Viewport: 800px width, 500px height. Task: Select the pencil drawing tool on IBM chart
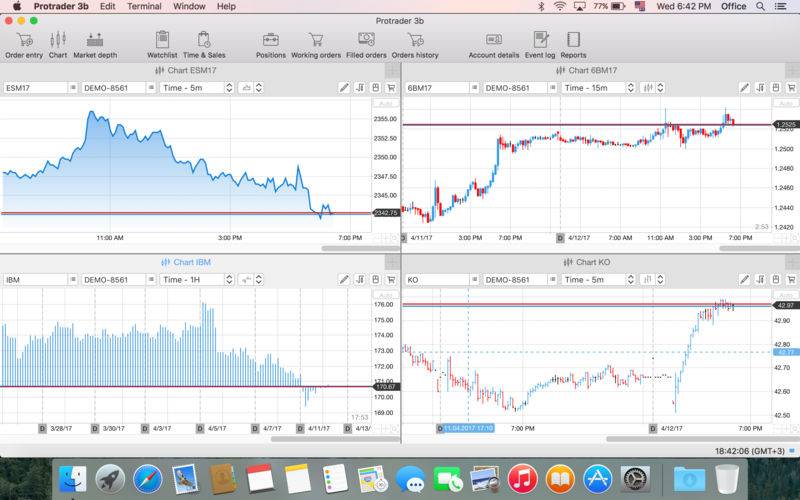[x=344, y=280]
